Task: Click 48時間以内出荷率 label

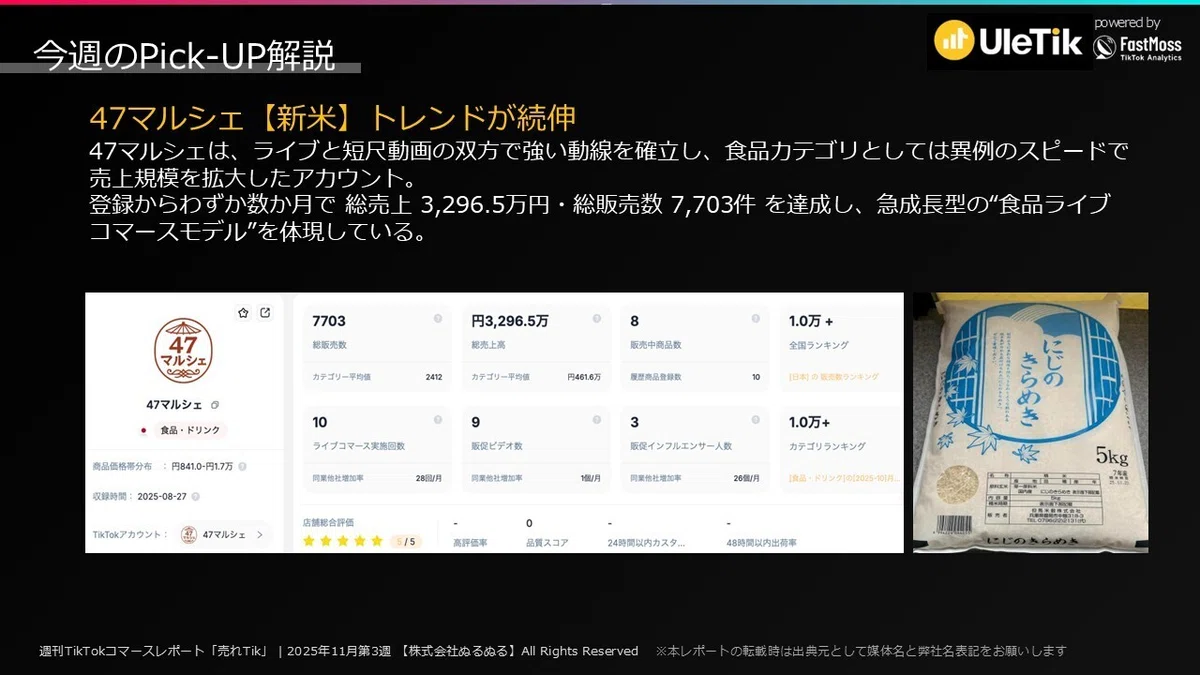Action: [762, 543]
